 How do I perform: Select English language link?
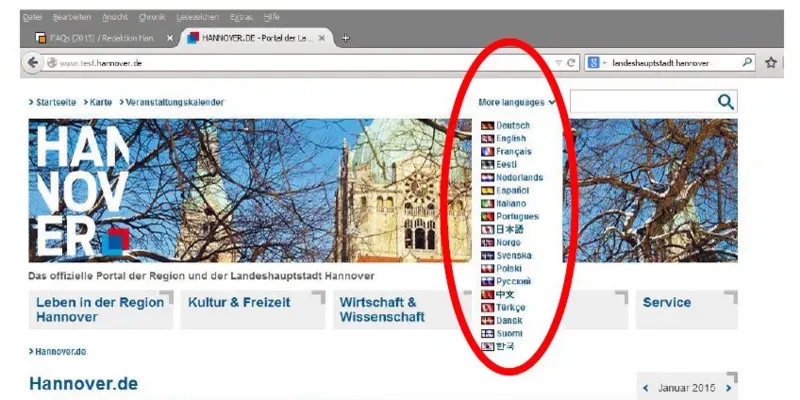pos(511,139)
